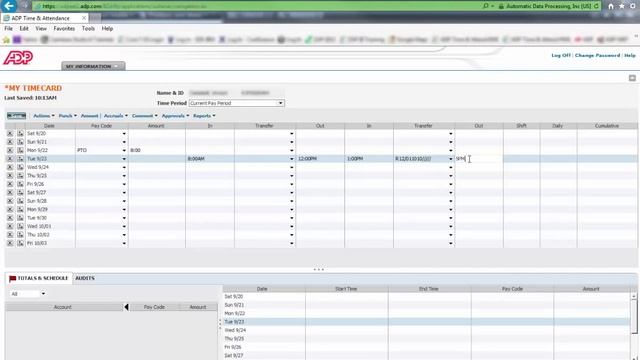640x360 pixels.
Task: Click the second Out field for Tue 9/23
Action: 479,159
